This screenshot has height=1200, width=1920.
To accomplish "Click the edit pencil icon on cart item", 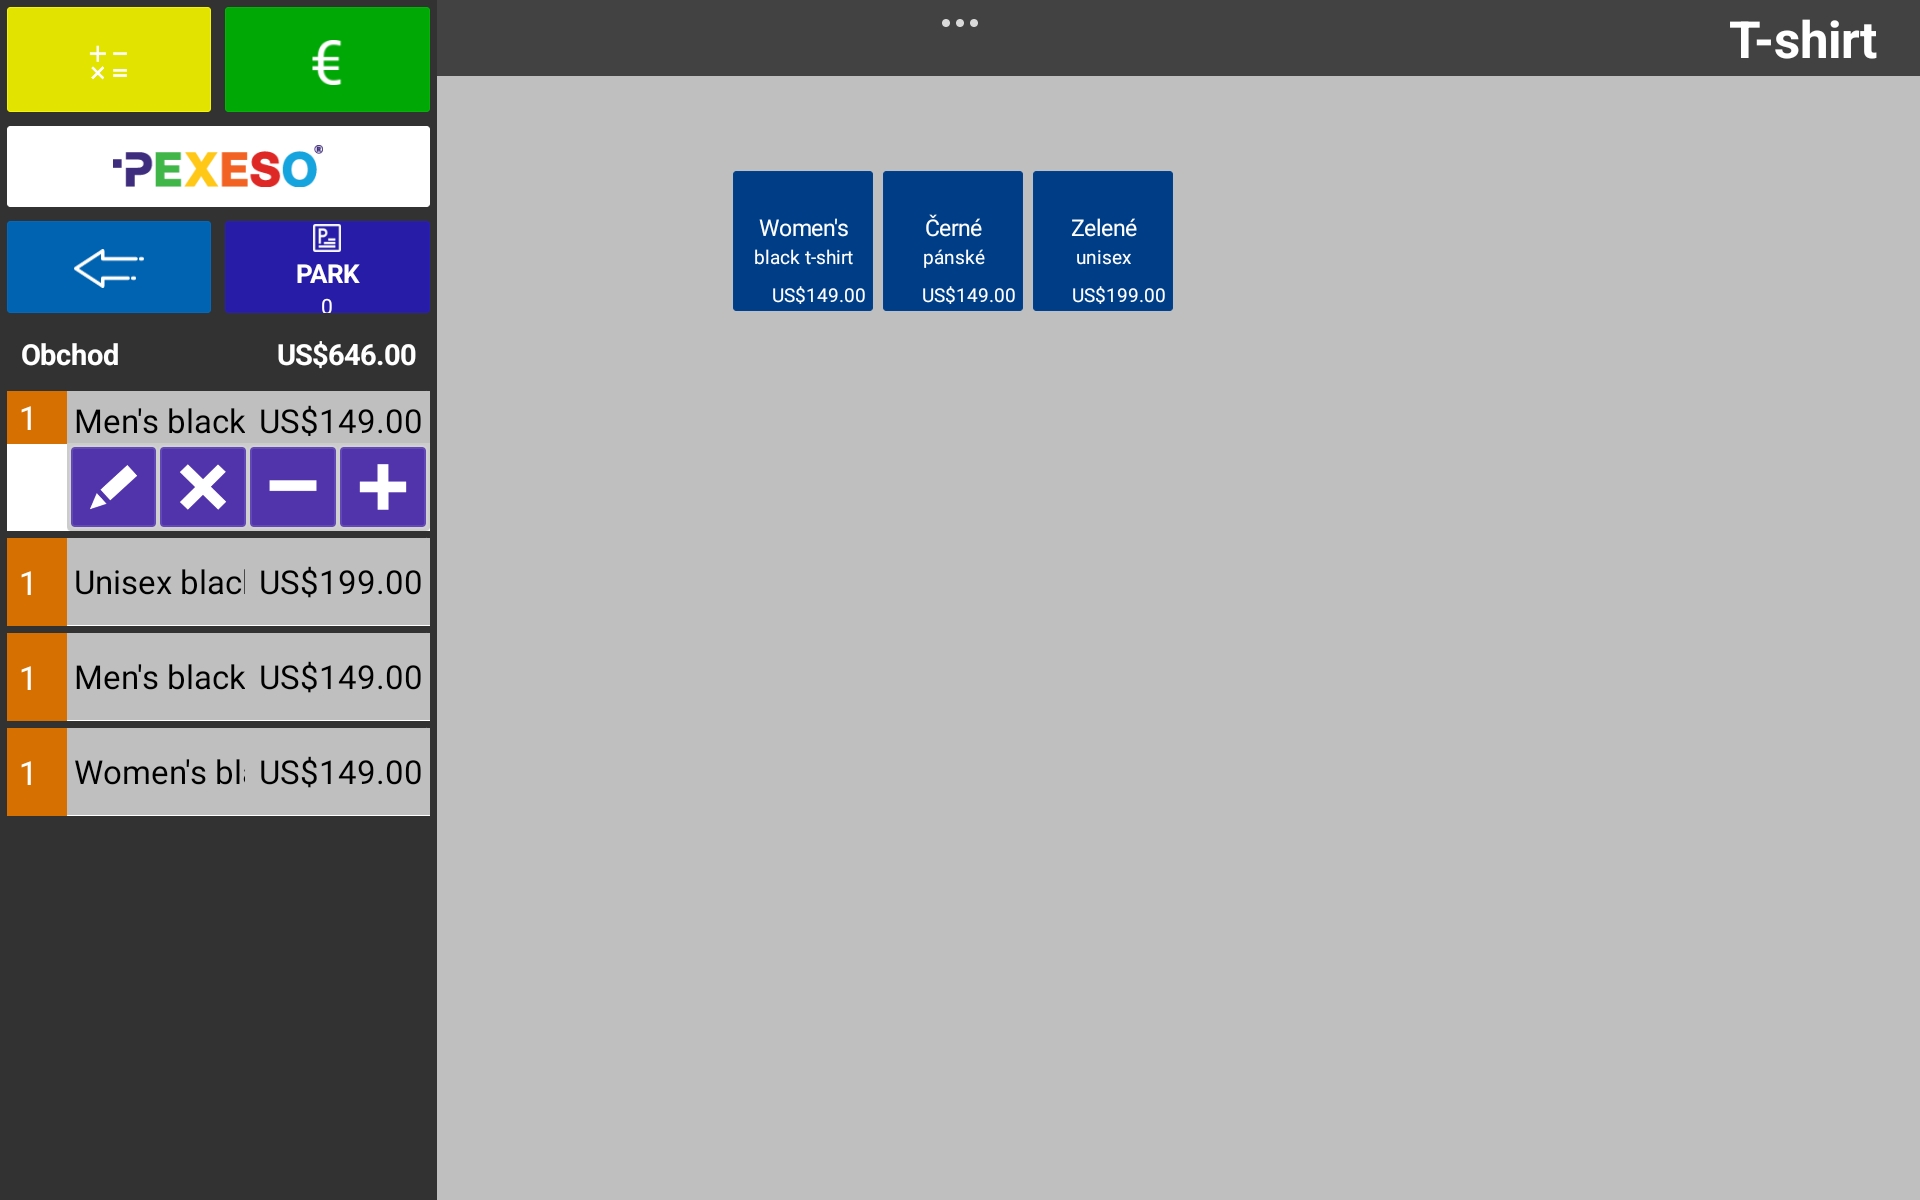I will coord(111,485).
